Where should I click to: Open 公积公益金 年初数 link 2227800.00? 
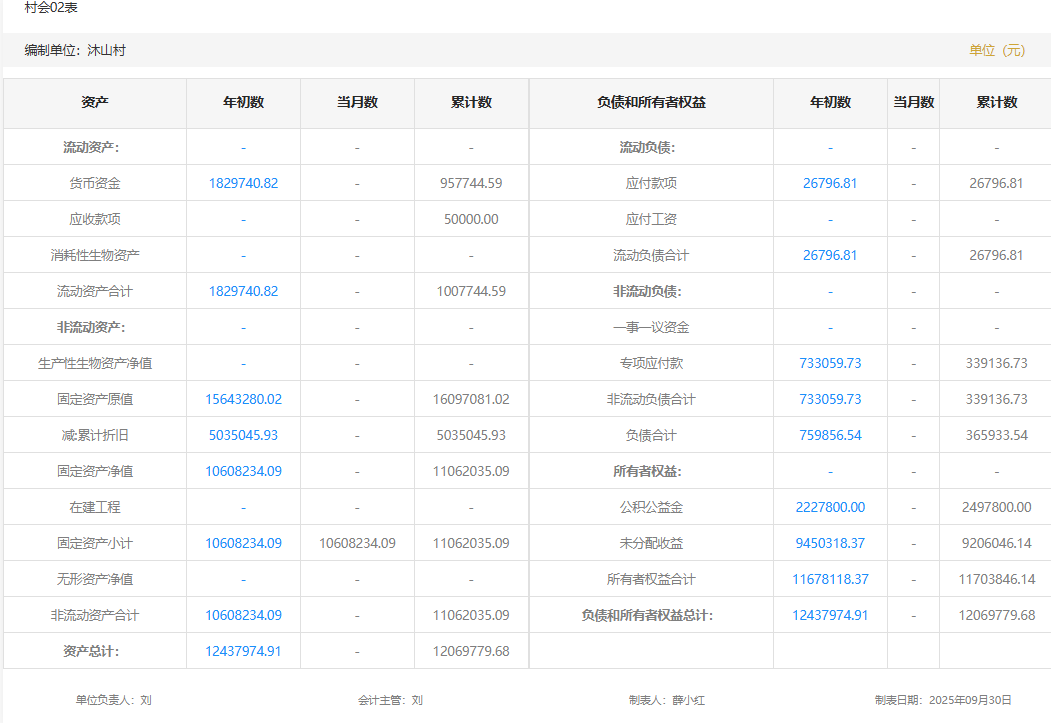tap(830, 507)
